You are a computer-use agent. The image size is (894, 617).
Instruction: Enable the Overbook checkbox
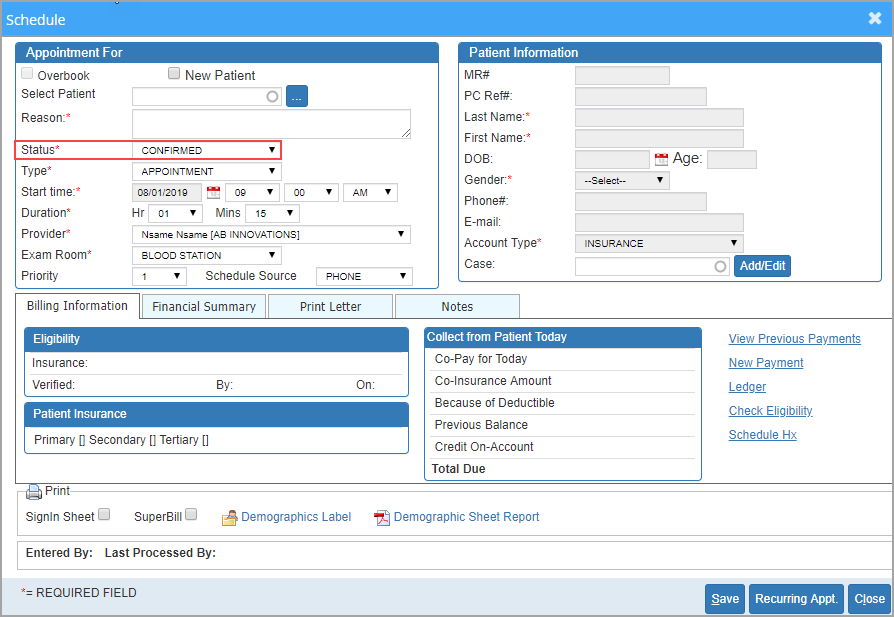[x=27, y=74]
